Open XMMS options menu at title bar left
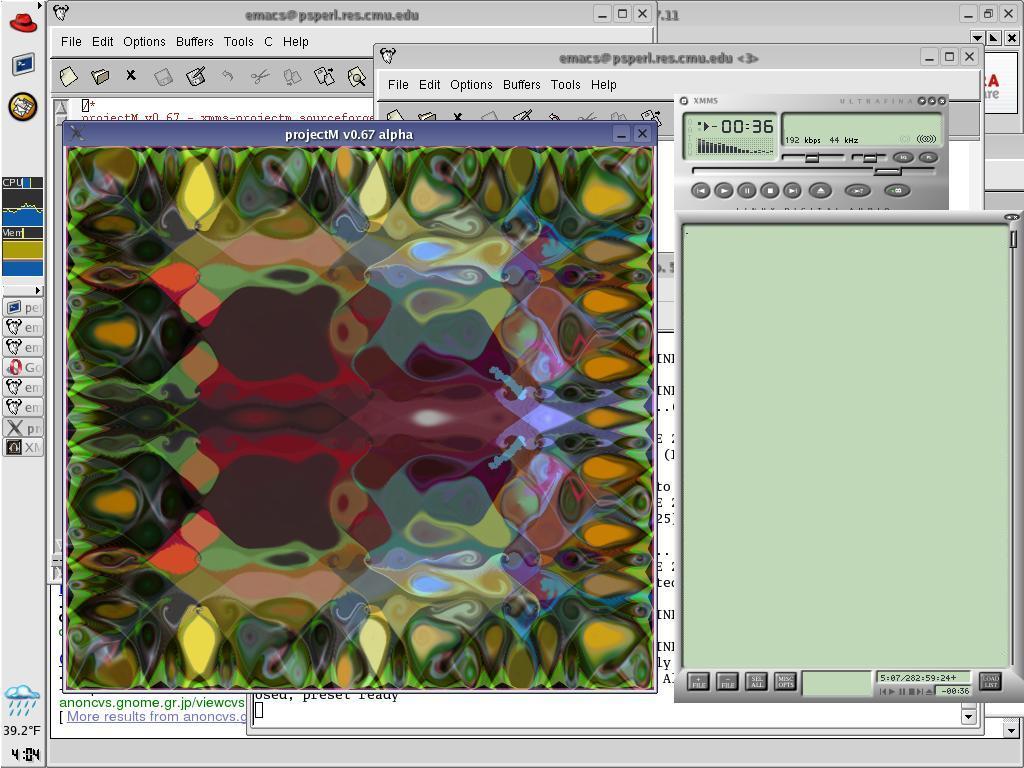 (684, 101)
